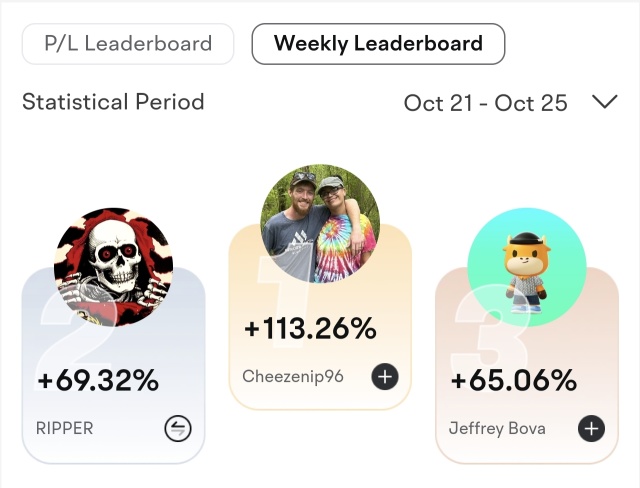Select the +113.26% first-place return
This screenshot has width=640, height=488.
pyautogui.click(x=310, y=328)
